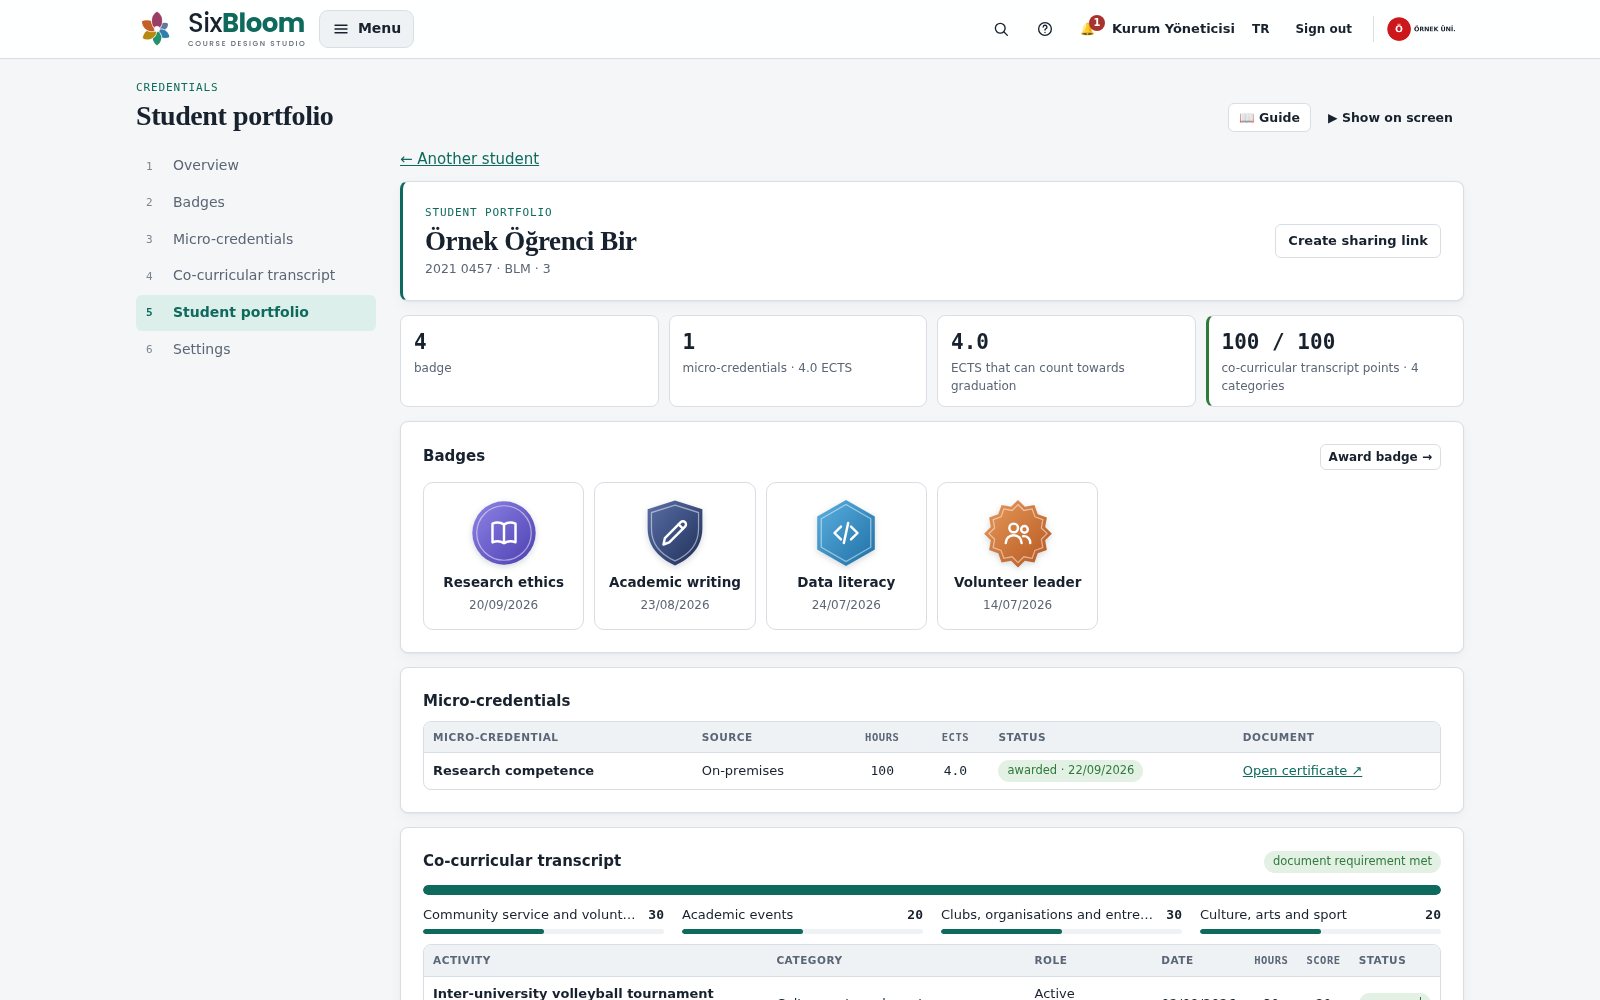Switch language with TR selector
This screenshot has height=1000, width=1600.
pyautogui.click(x=1261, y=29)
